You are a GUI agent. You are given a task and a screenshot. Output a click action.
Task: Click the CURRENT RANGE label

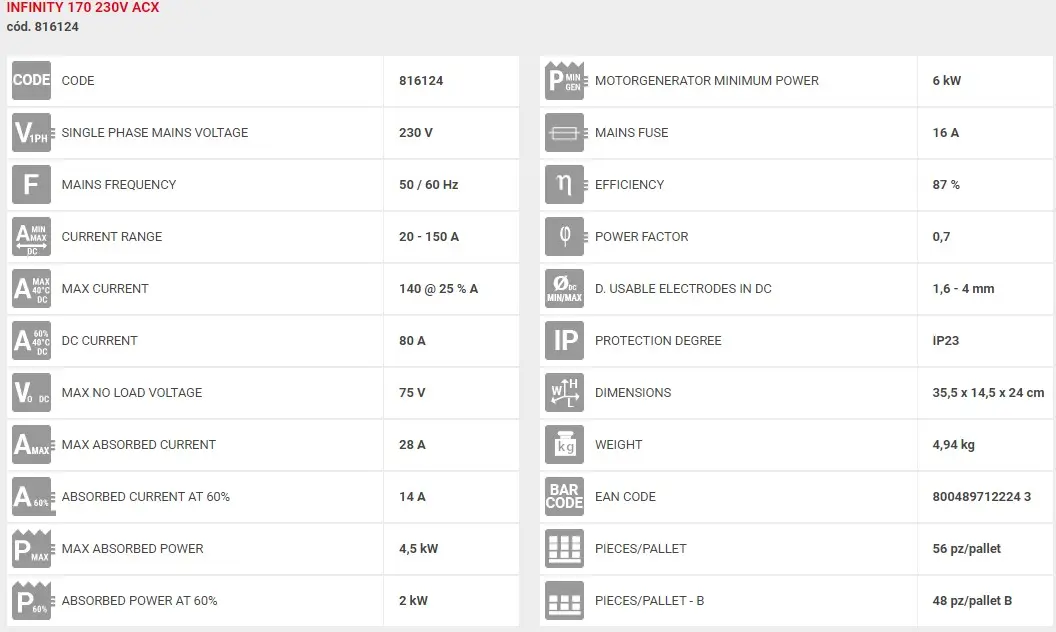point(112,236)
